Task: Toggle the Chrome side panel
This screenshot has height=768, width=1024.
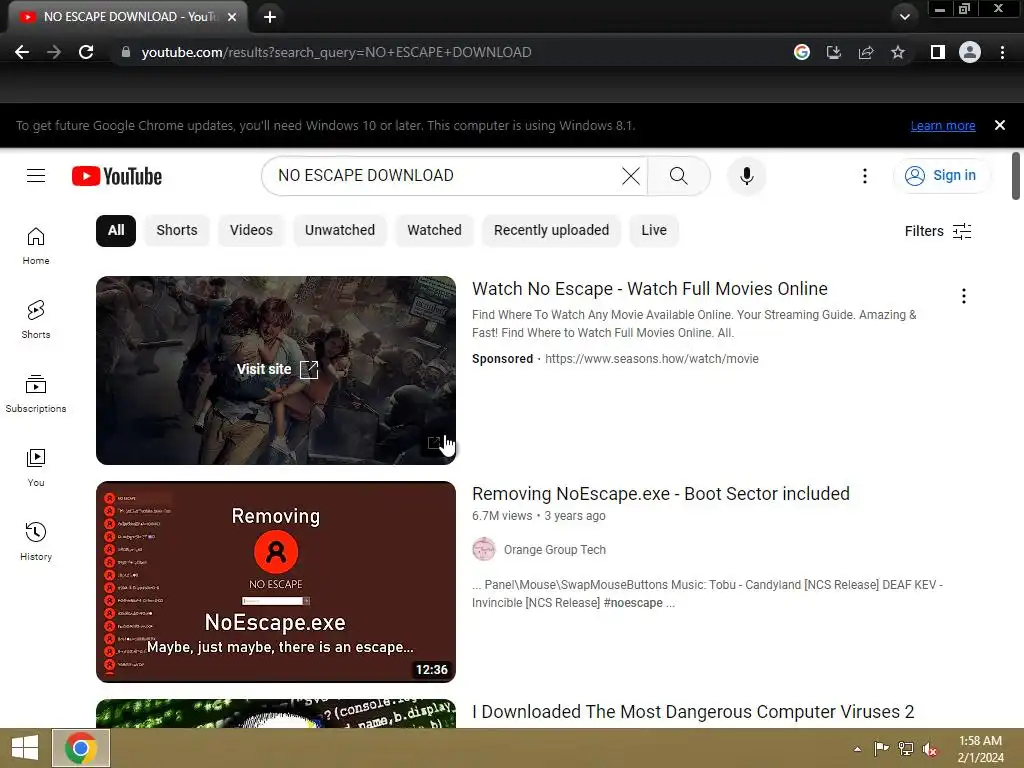Action: click(x=938, y=52)
